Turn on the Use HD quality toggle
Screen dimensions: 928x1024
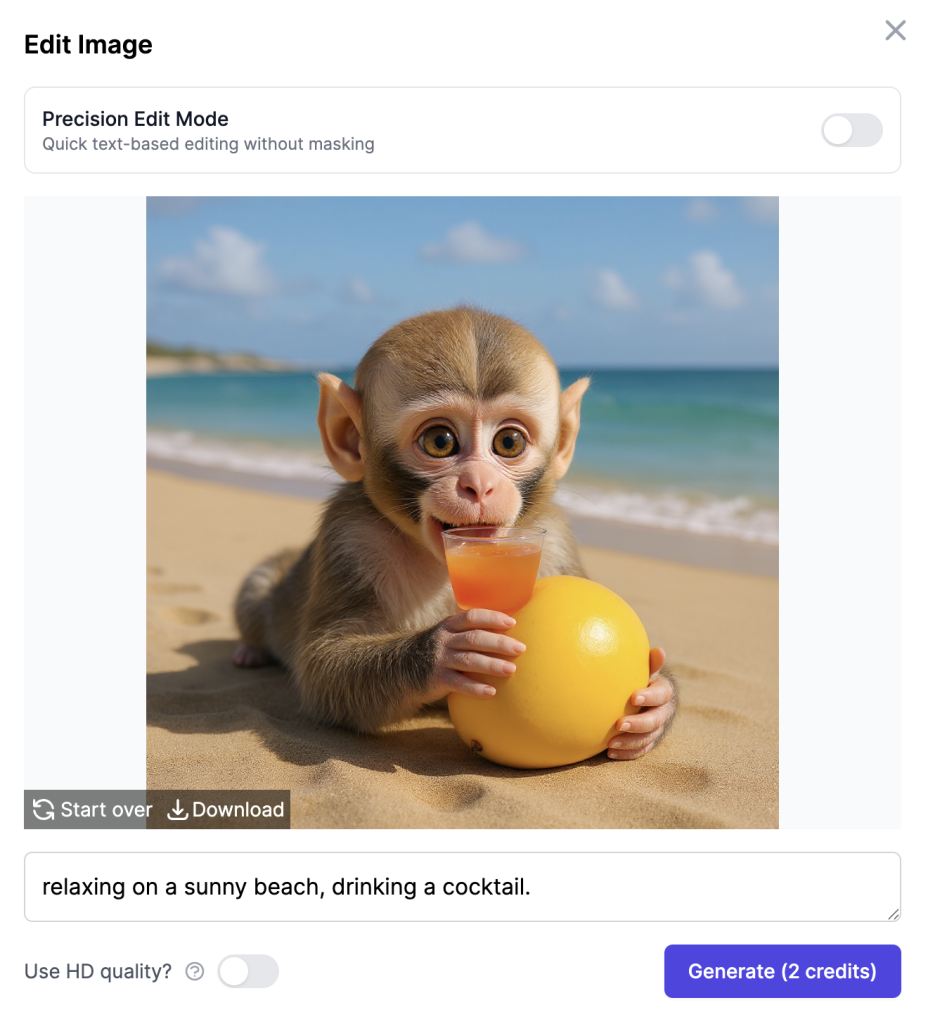pos(248,971)
